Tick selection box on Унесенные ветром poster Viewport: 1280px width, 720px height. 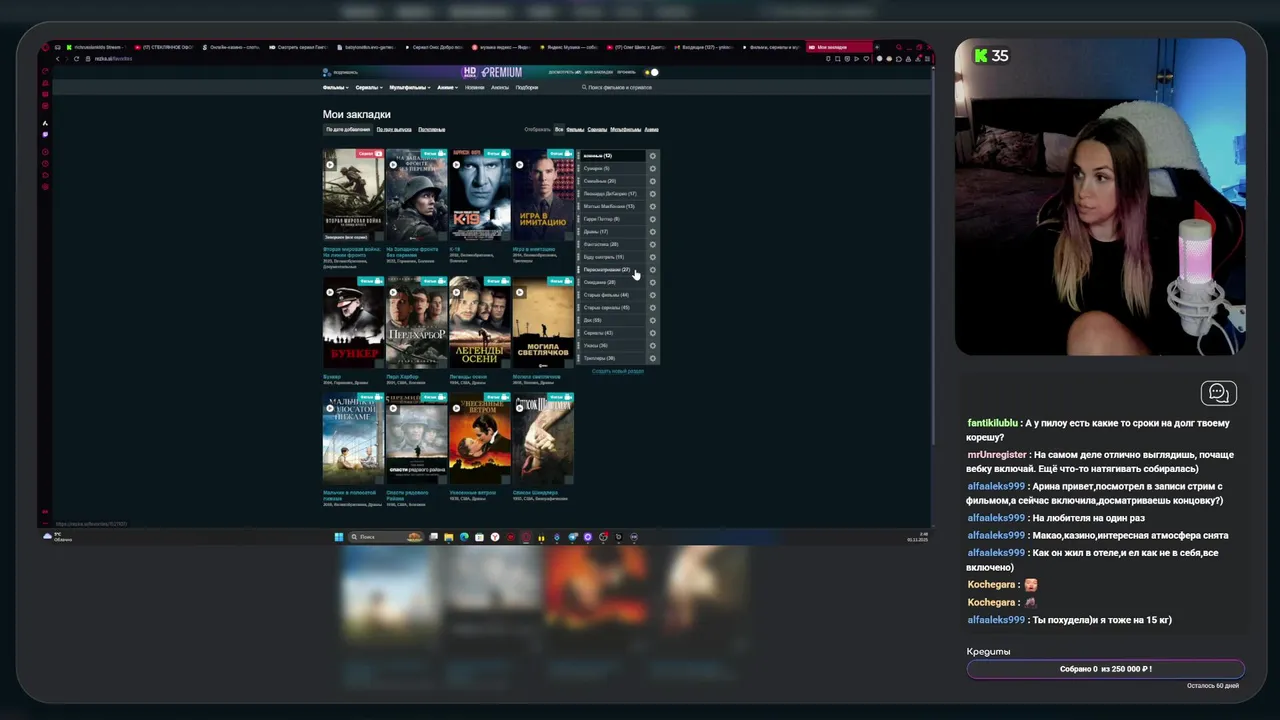505,480
